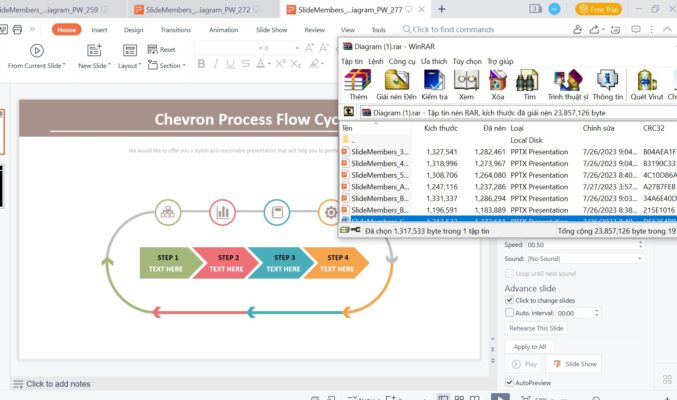677x400 pixels.
Task: Click the window count icon showing 3
Action: (x=535, y=9)
